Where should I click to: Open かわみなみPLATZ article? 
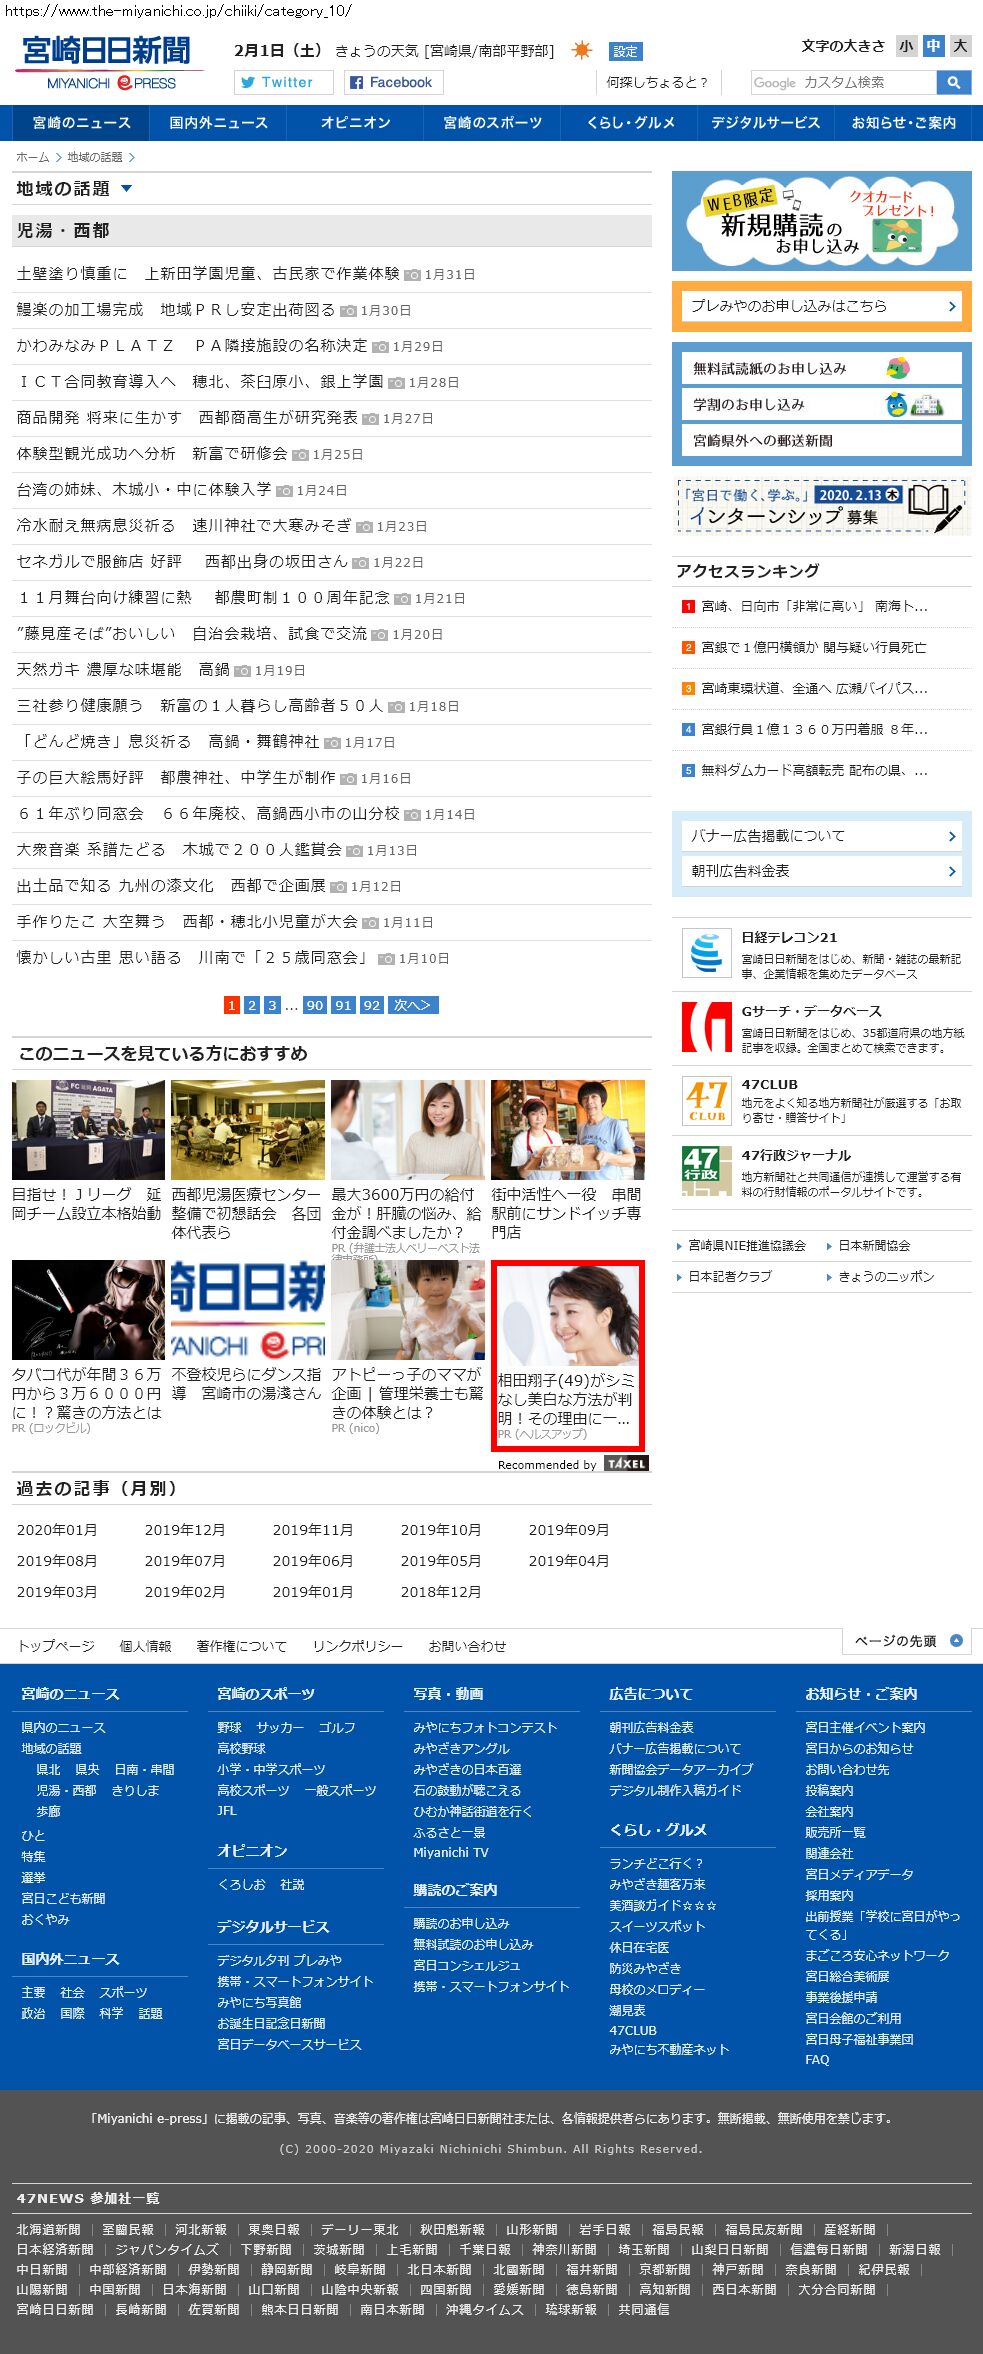192,346
